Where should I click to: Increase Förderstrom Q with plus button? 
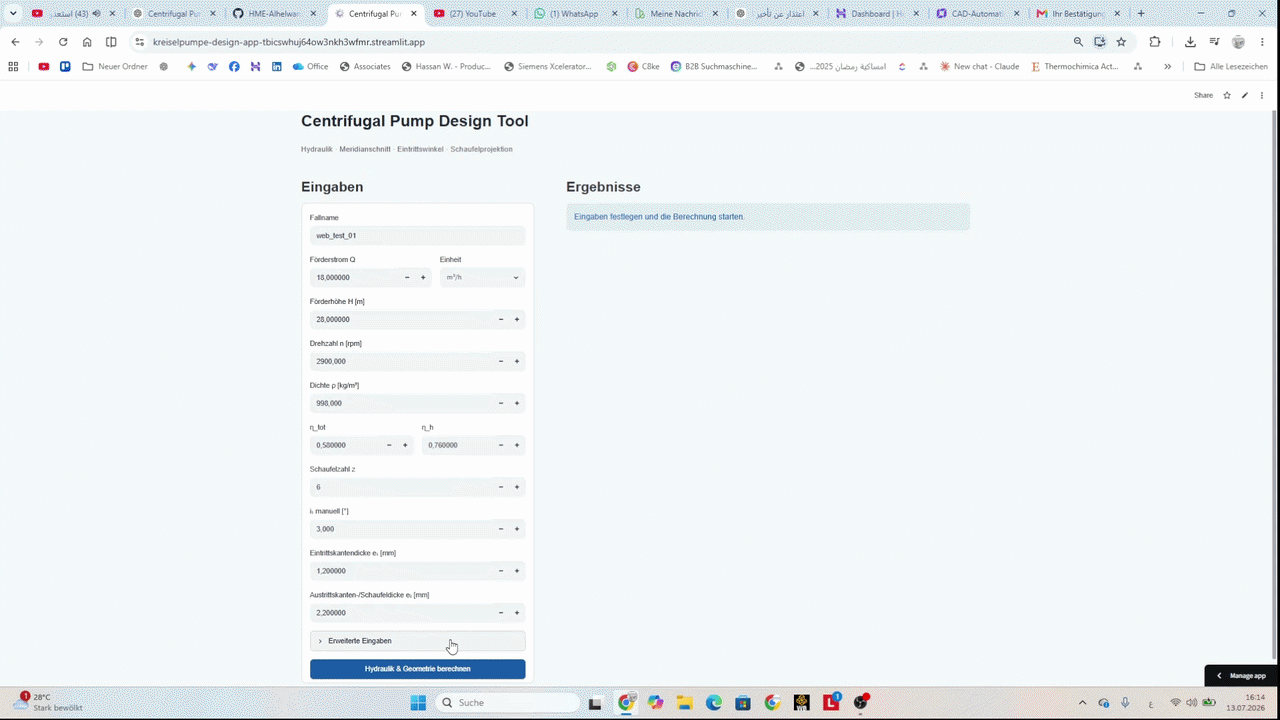[423, 277]
